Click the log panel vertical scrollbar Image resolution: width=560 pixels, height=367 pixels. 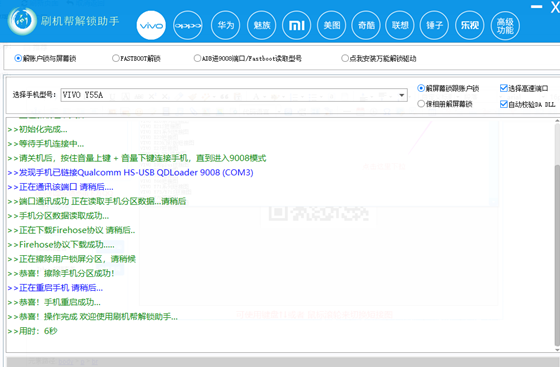[557, 236]
